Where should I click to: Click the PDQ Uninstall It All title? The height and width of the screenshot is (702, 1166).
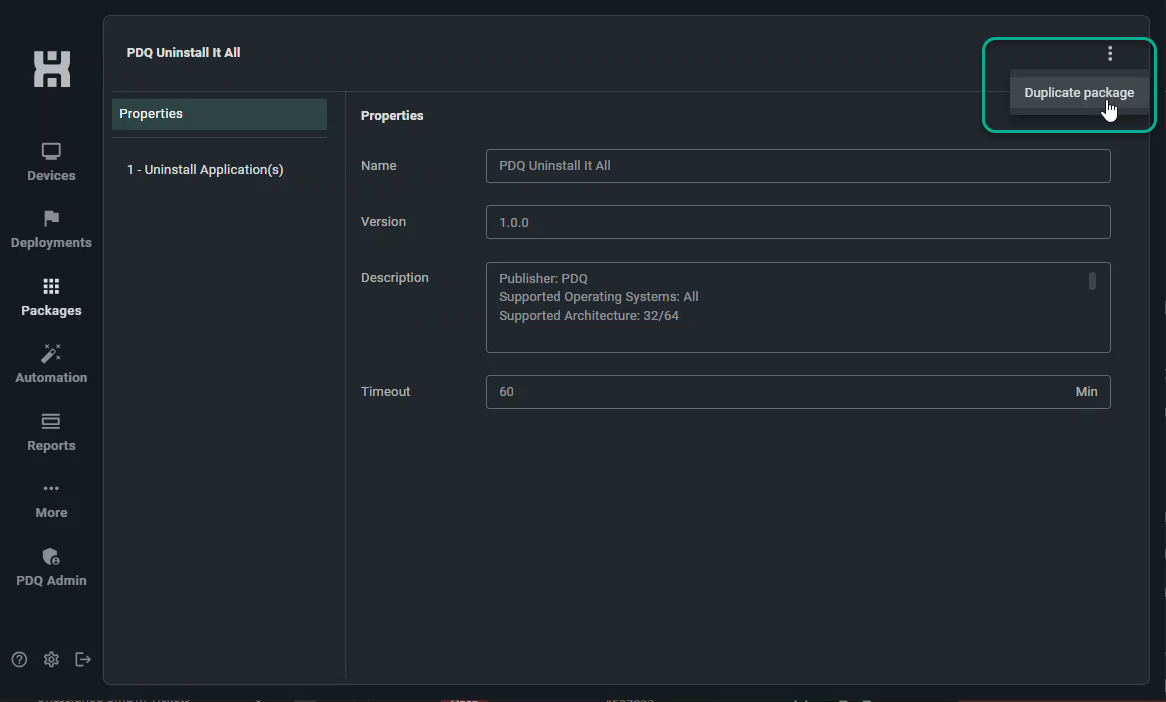[x=183, y=52]
